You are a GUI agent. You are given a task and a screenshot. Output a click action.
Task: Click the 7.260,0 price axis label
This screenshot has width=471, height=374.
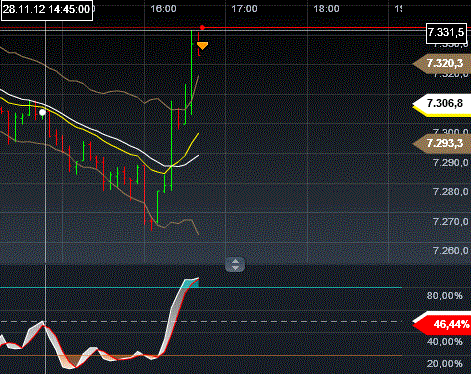tap(450, 250)
